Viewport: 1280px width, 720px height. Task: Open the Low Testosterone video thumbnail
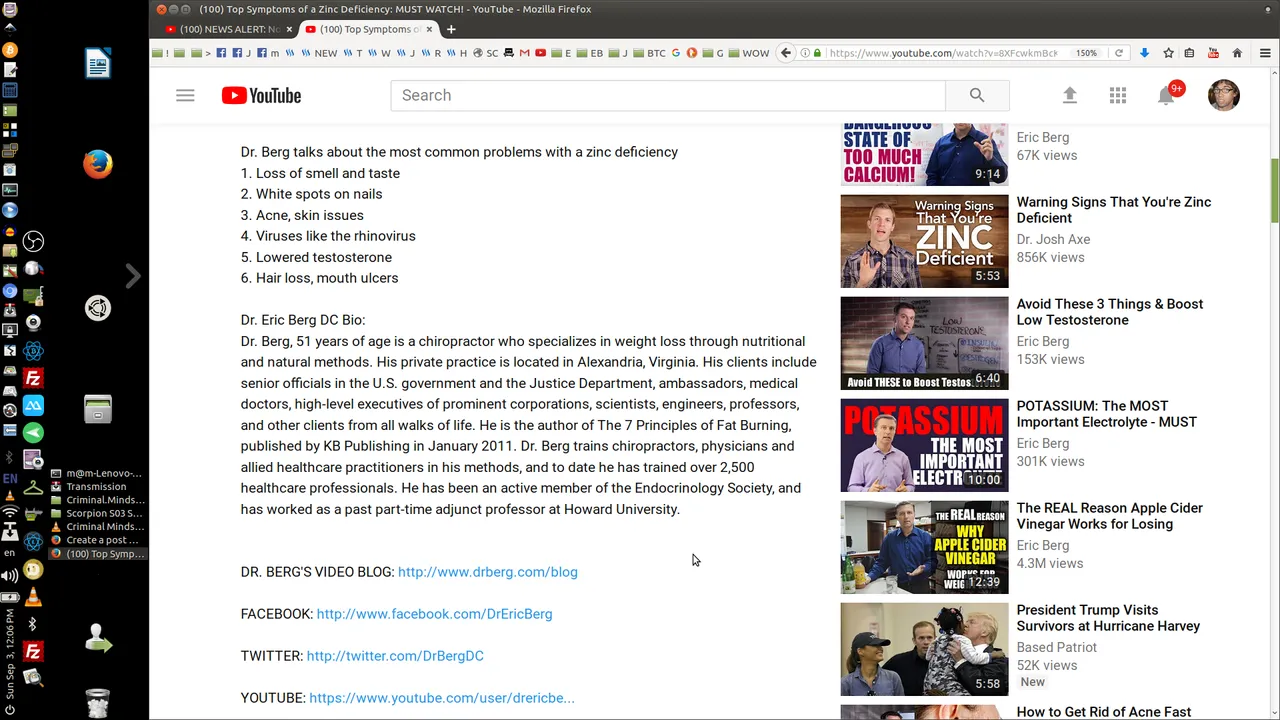pos(924,343)
